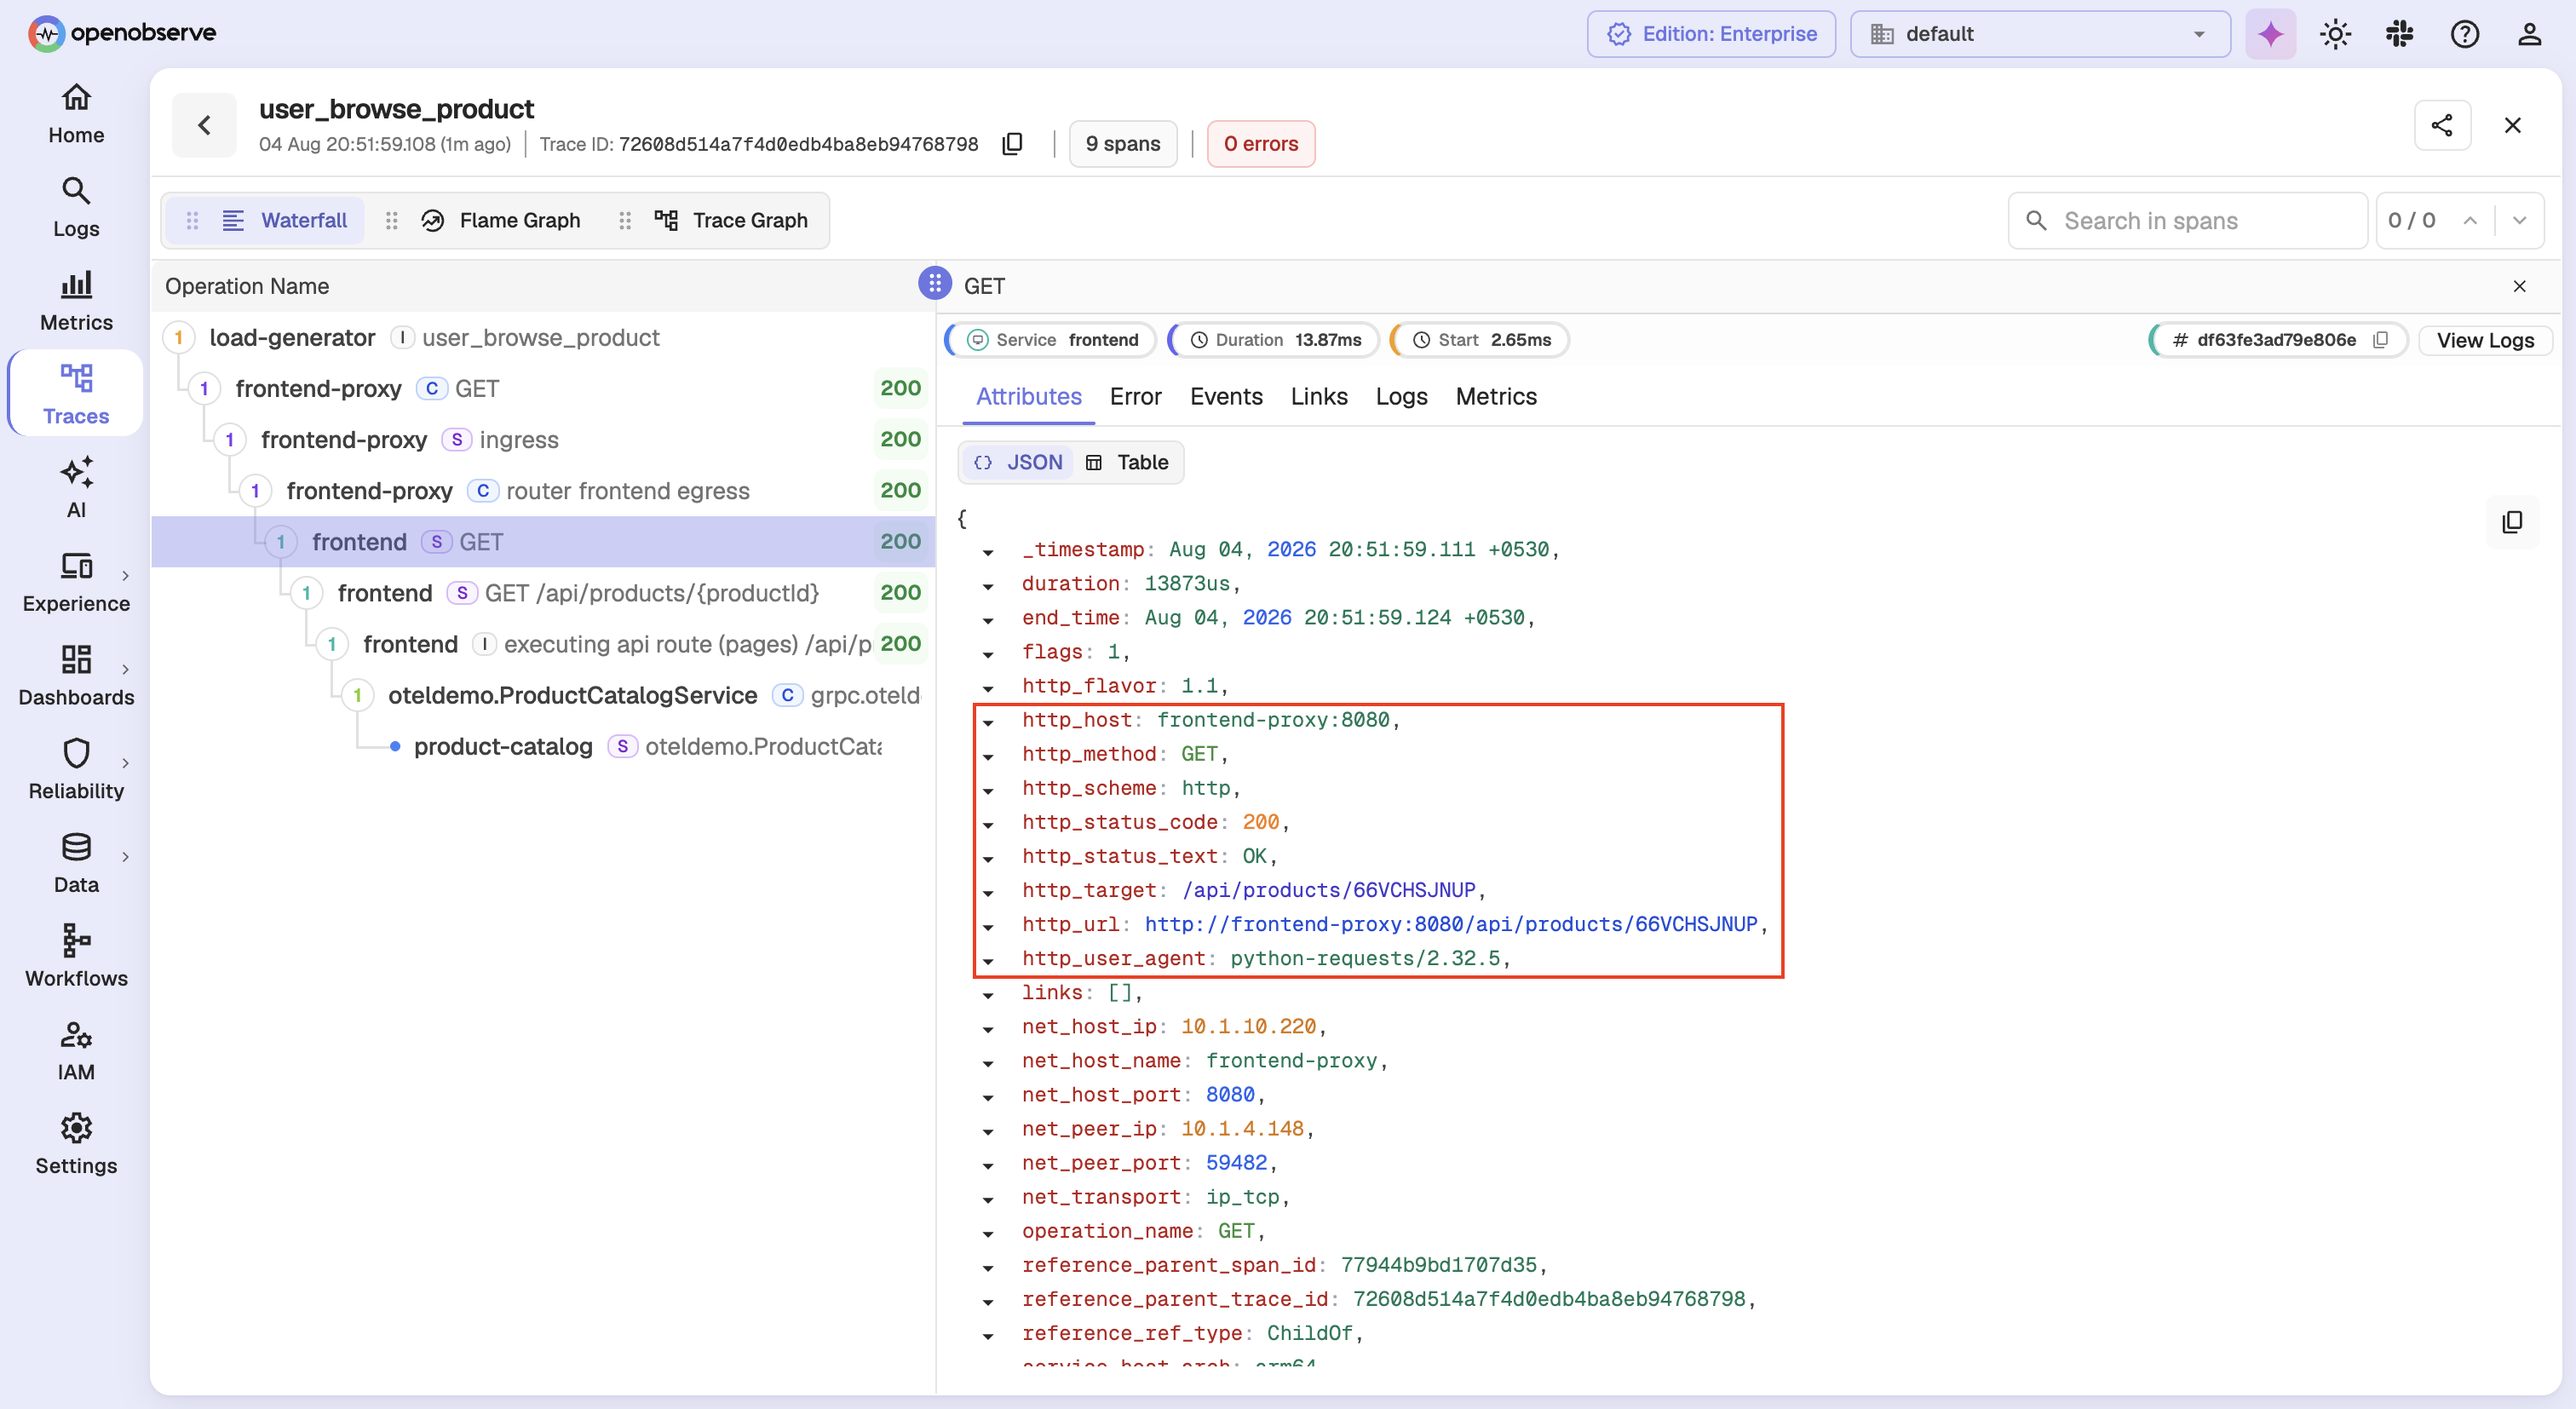Share the trace link

pyautogui.click(x=2442, y=125)
